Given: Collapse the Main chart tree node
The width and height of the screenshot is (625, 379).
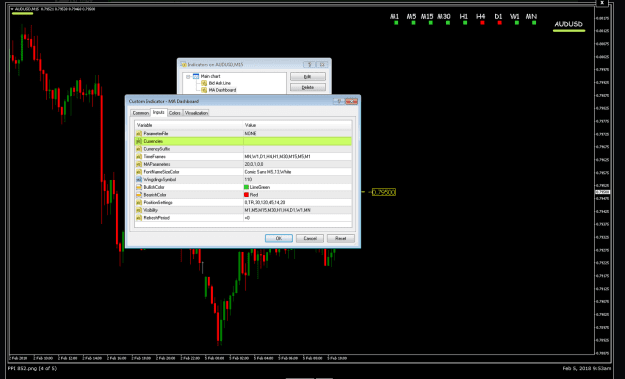Looking at the screenshot, I should (x=188, y=77).
